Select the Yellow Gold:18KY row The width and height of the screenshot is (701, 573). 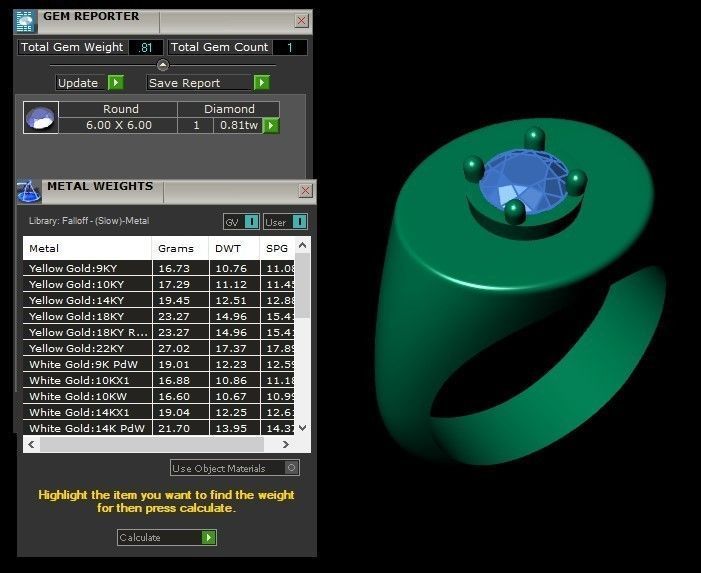(x=159, y=316)
